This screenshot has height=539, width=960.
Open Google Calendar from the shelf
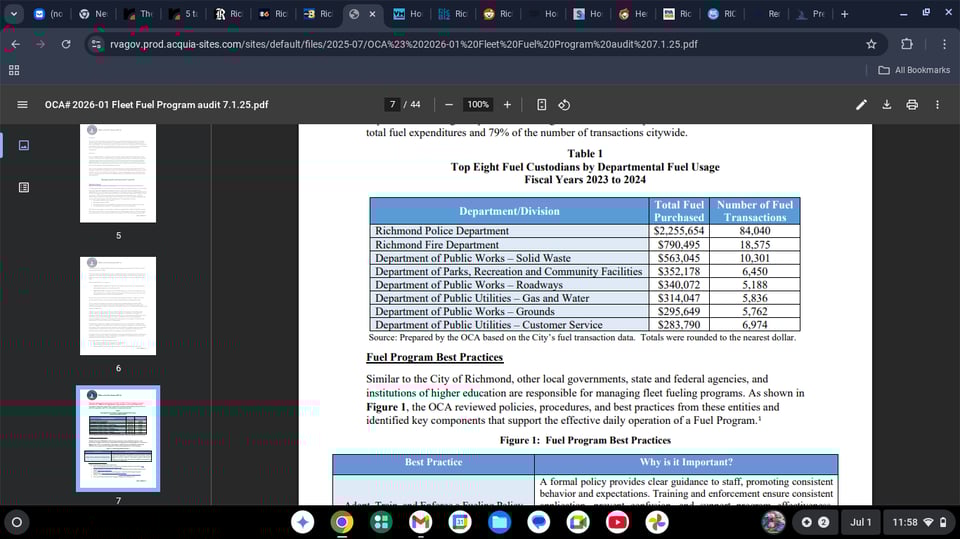[460, 522]
